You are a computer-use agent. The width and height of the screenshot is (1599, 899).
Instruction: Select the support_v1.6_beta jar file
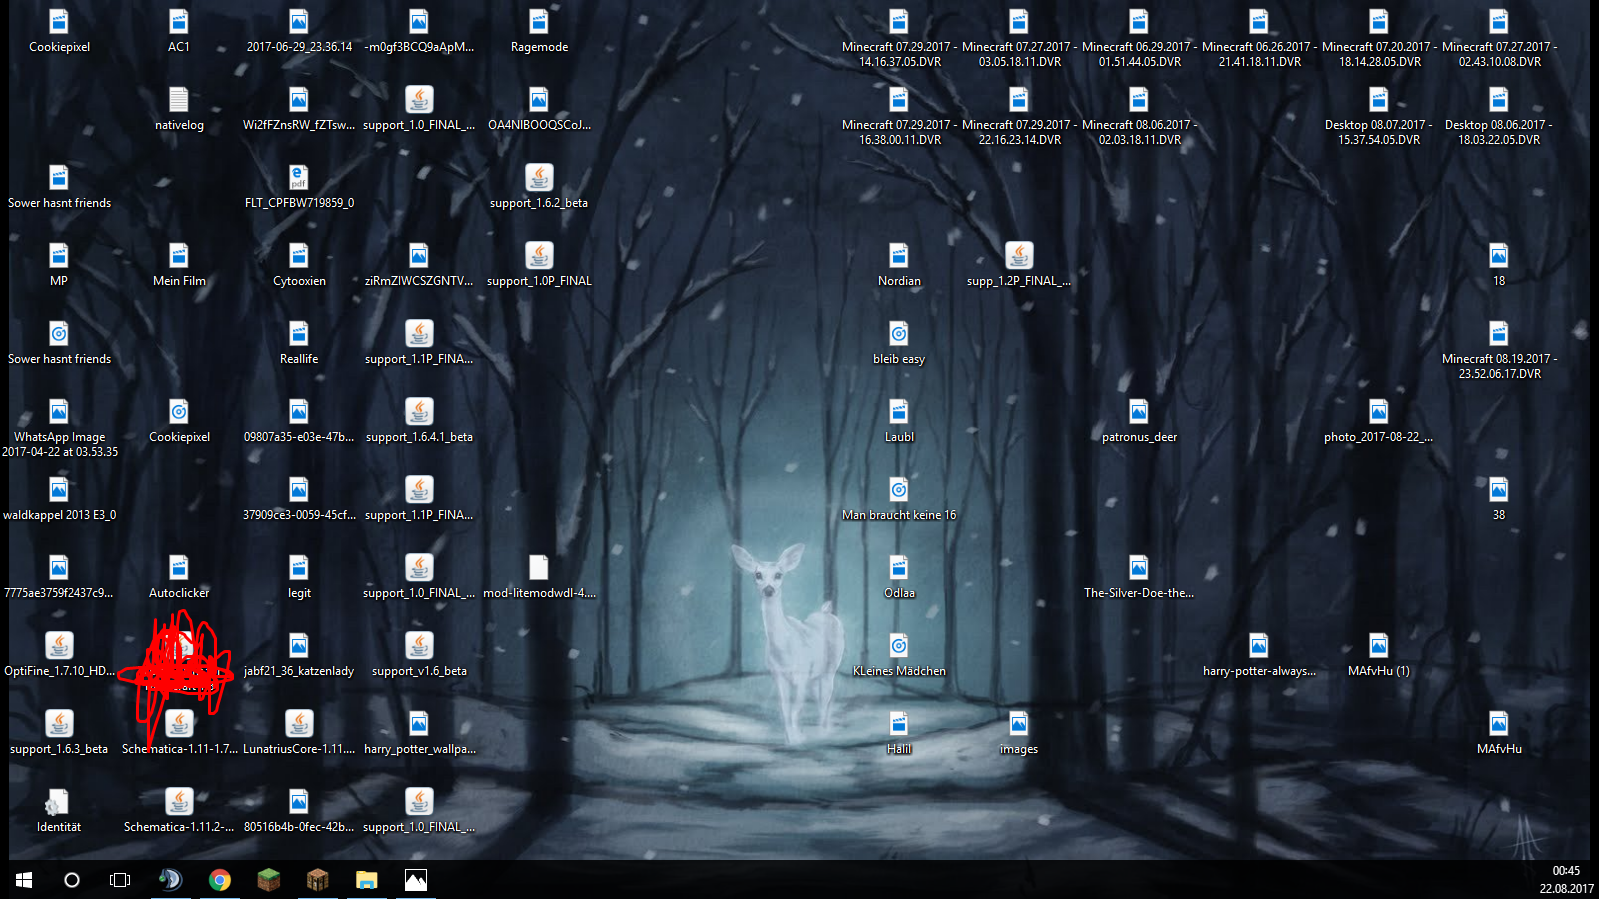(419, 646)
